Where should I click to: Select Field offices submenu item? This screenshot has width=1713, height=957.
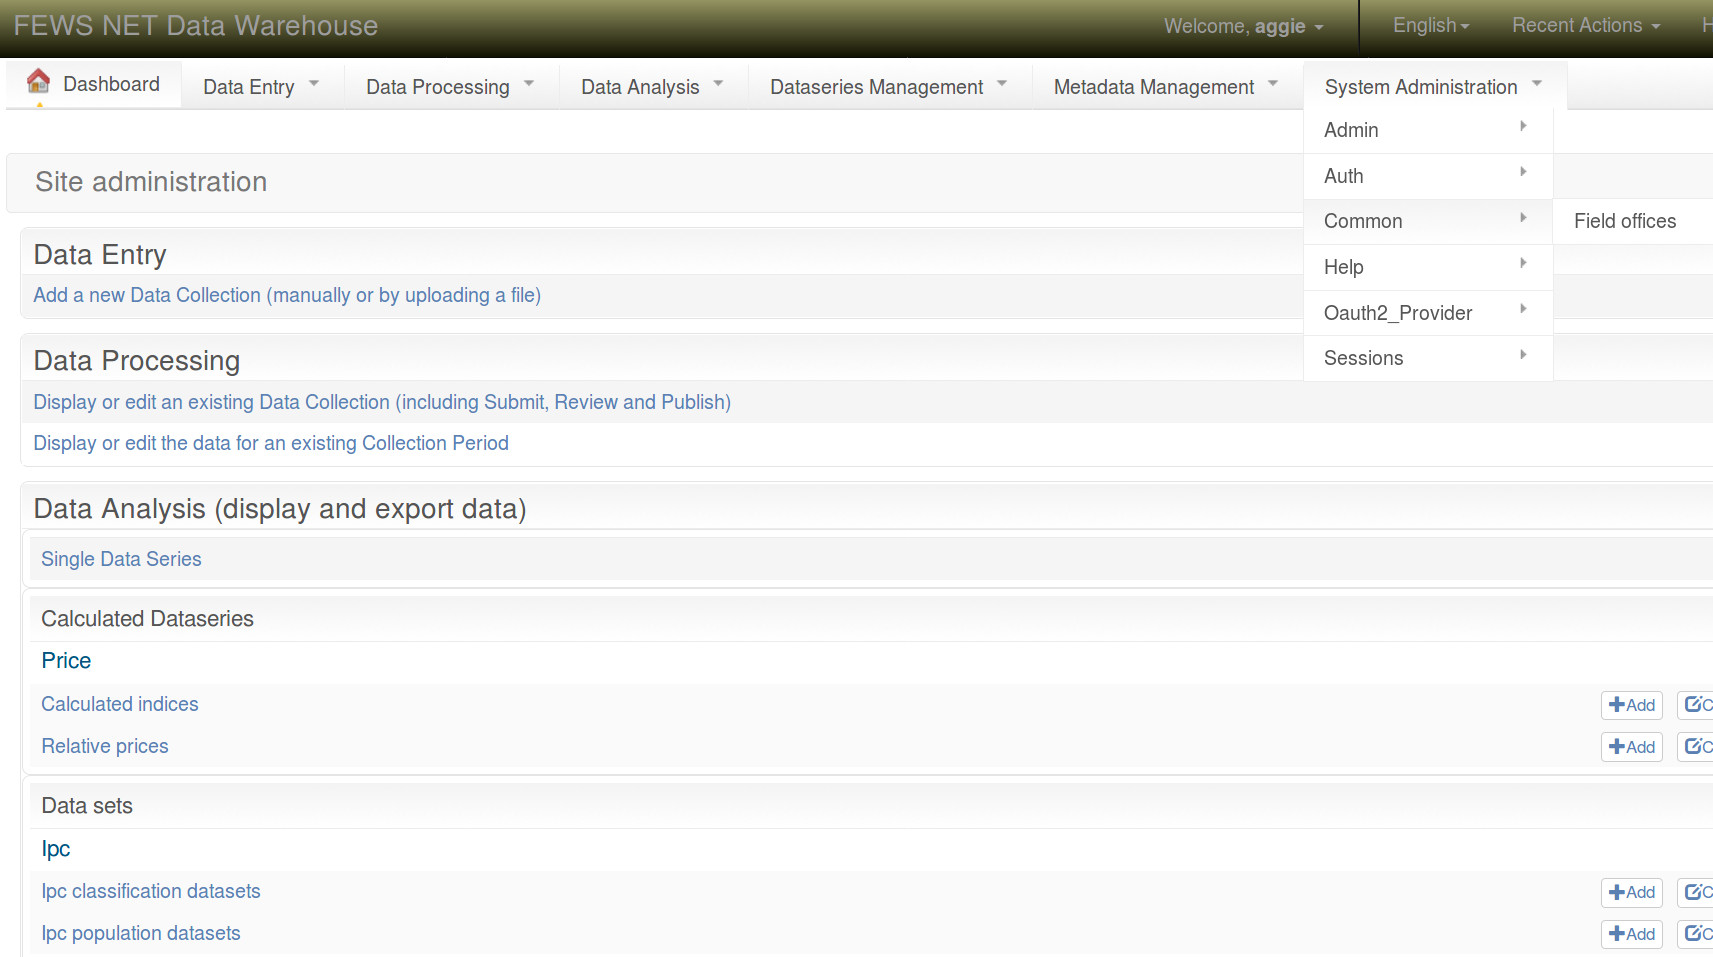point(1624,221)
